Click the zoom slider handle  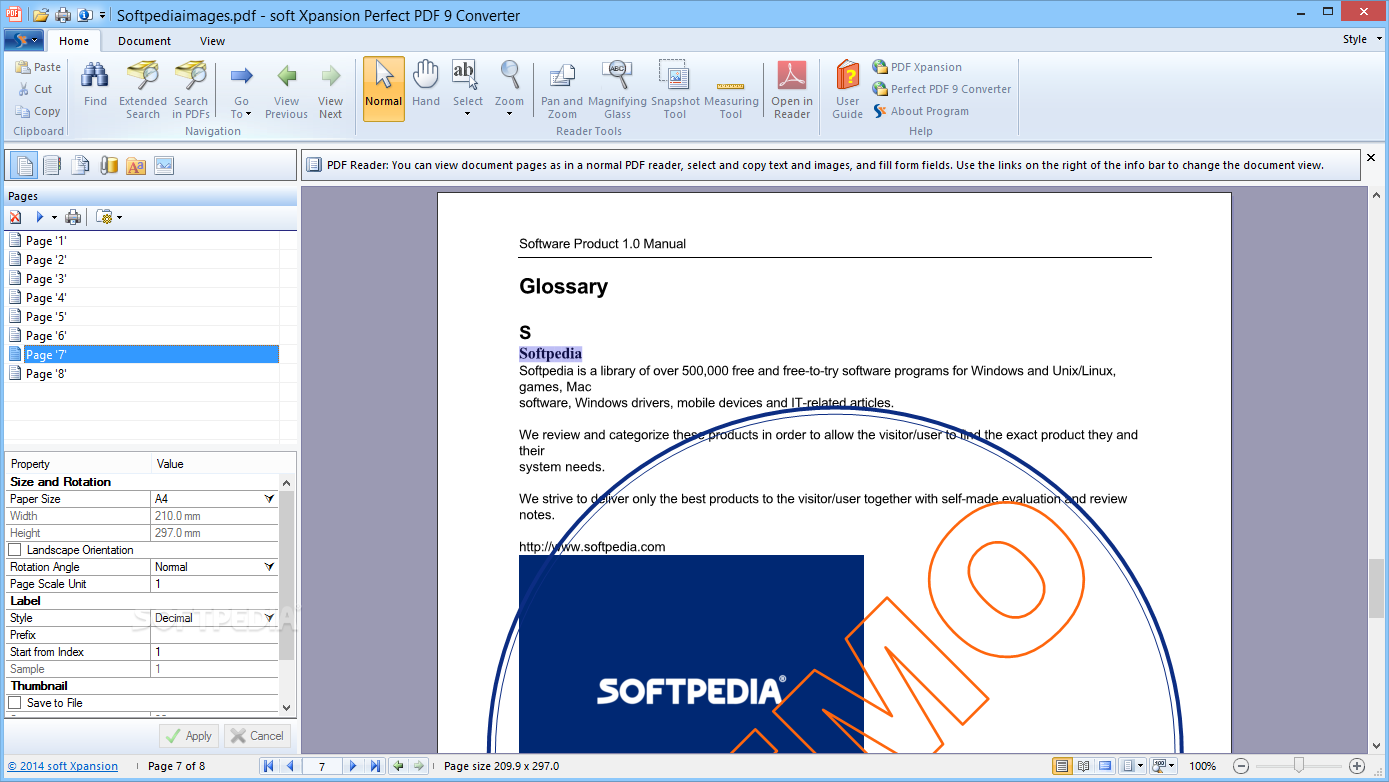tap(1299, 766)
